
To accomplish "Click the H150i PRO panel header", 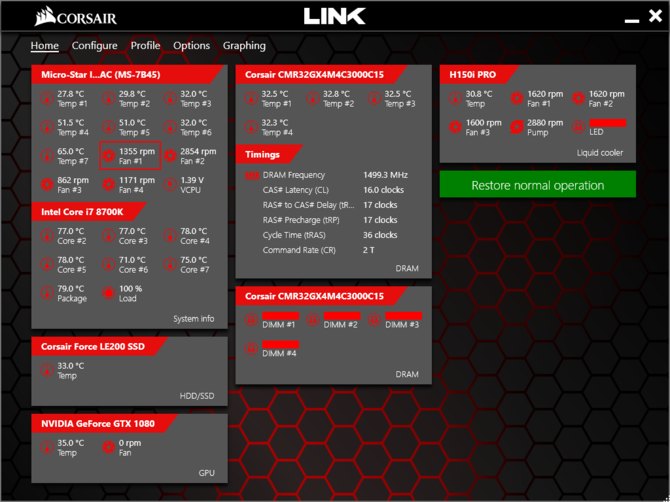I will pos(479,75).
